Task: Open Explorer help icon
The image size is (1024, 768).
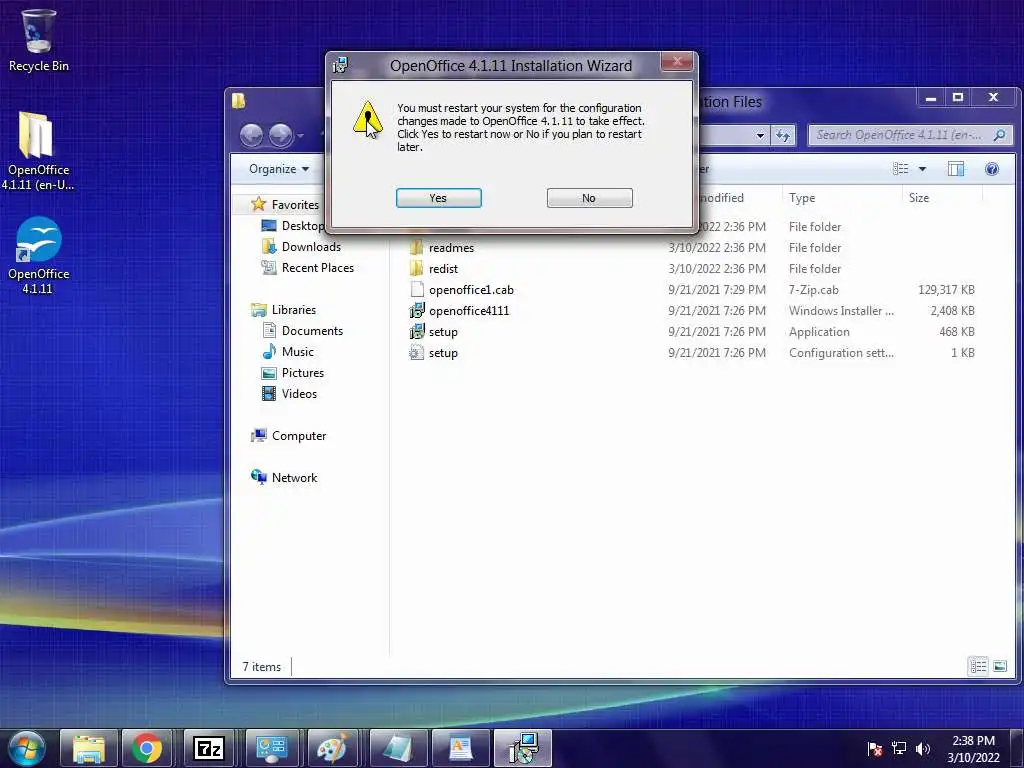Action: [x=991, y=168]
